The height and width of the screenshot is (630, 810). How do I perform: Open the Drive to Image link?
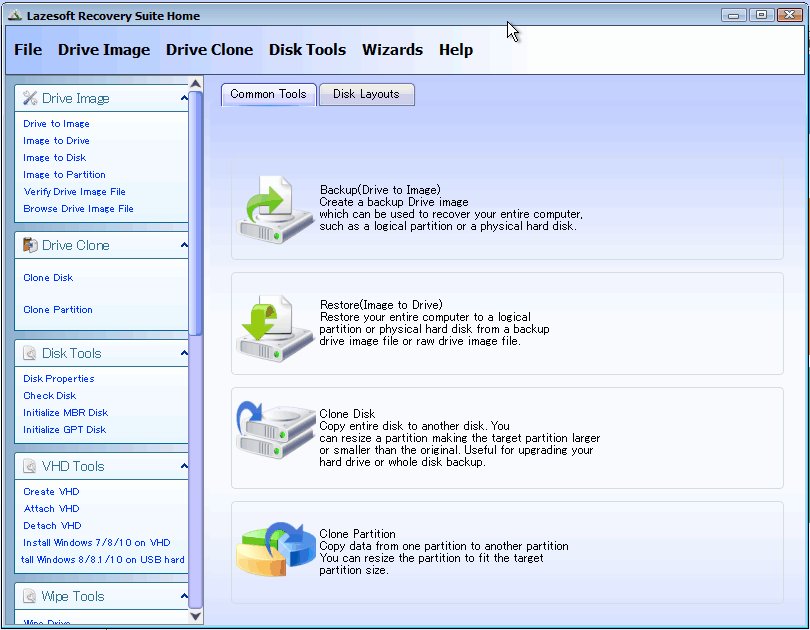56,123
